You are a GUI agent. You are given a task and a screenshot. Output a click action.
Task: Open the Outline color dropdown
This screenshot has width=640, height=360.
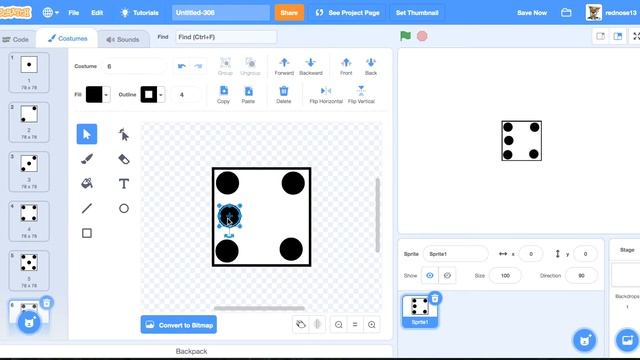(x=161, y=95)
